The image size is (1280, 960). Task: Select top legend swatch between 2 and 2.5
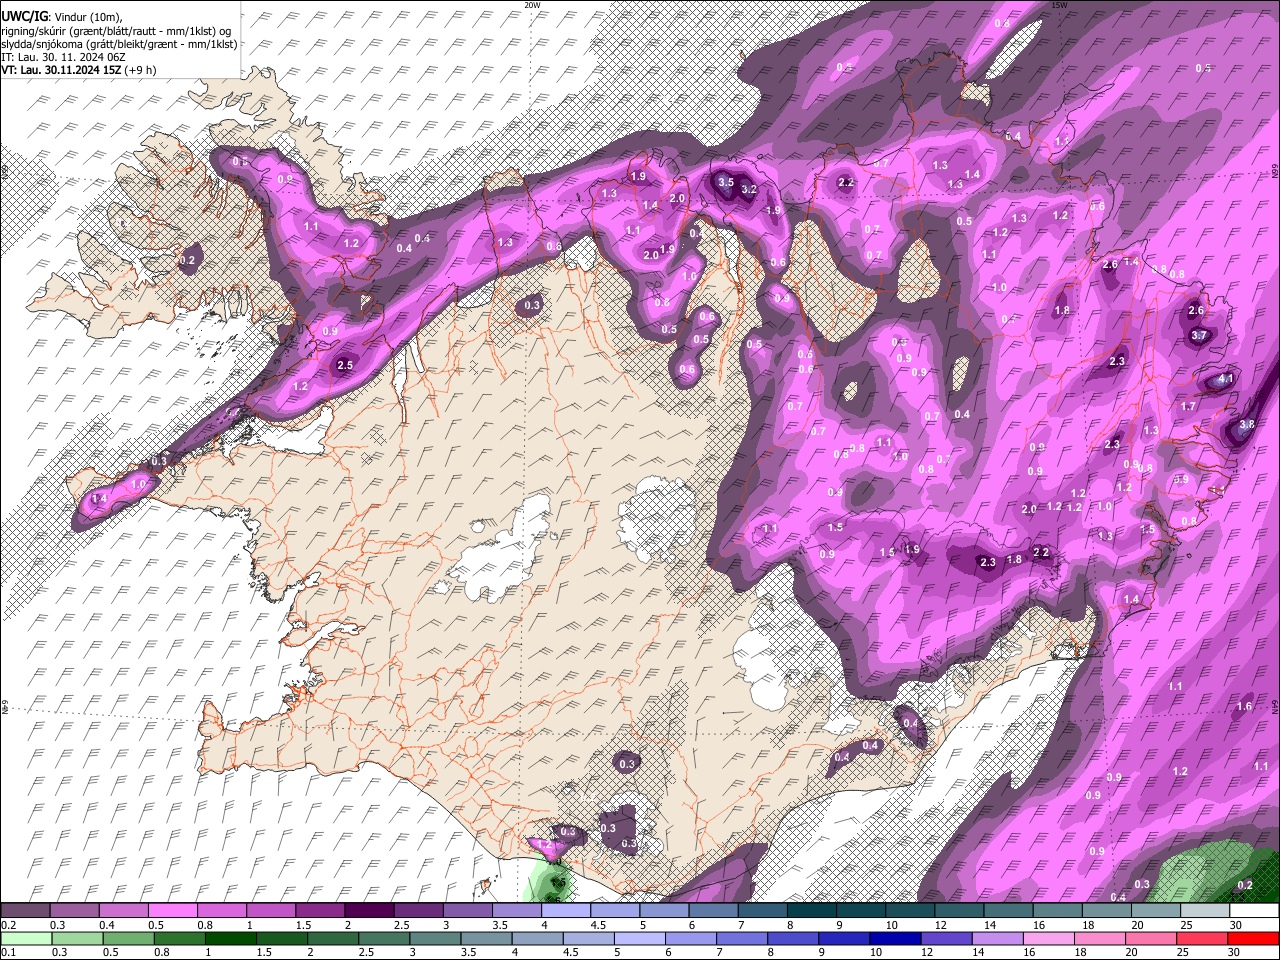coord(369,911)
